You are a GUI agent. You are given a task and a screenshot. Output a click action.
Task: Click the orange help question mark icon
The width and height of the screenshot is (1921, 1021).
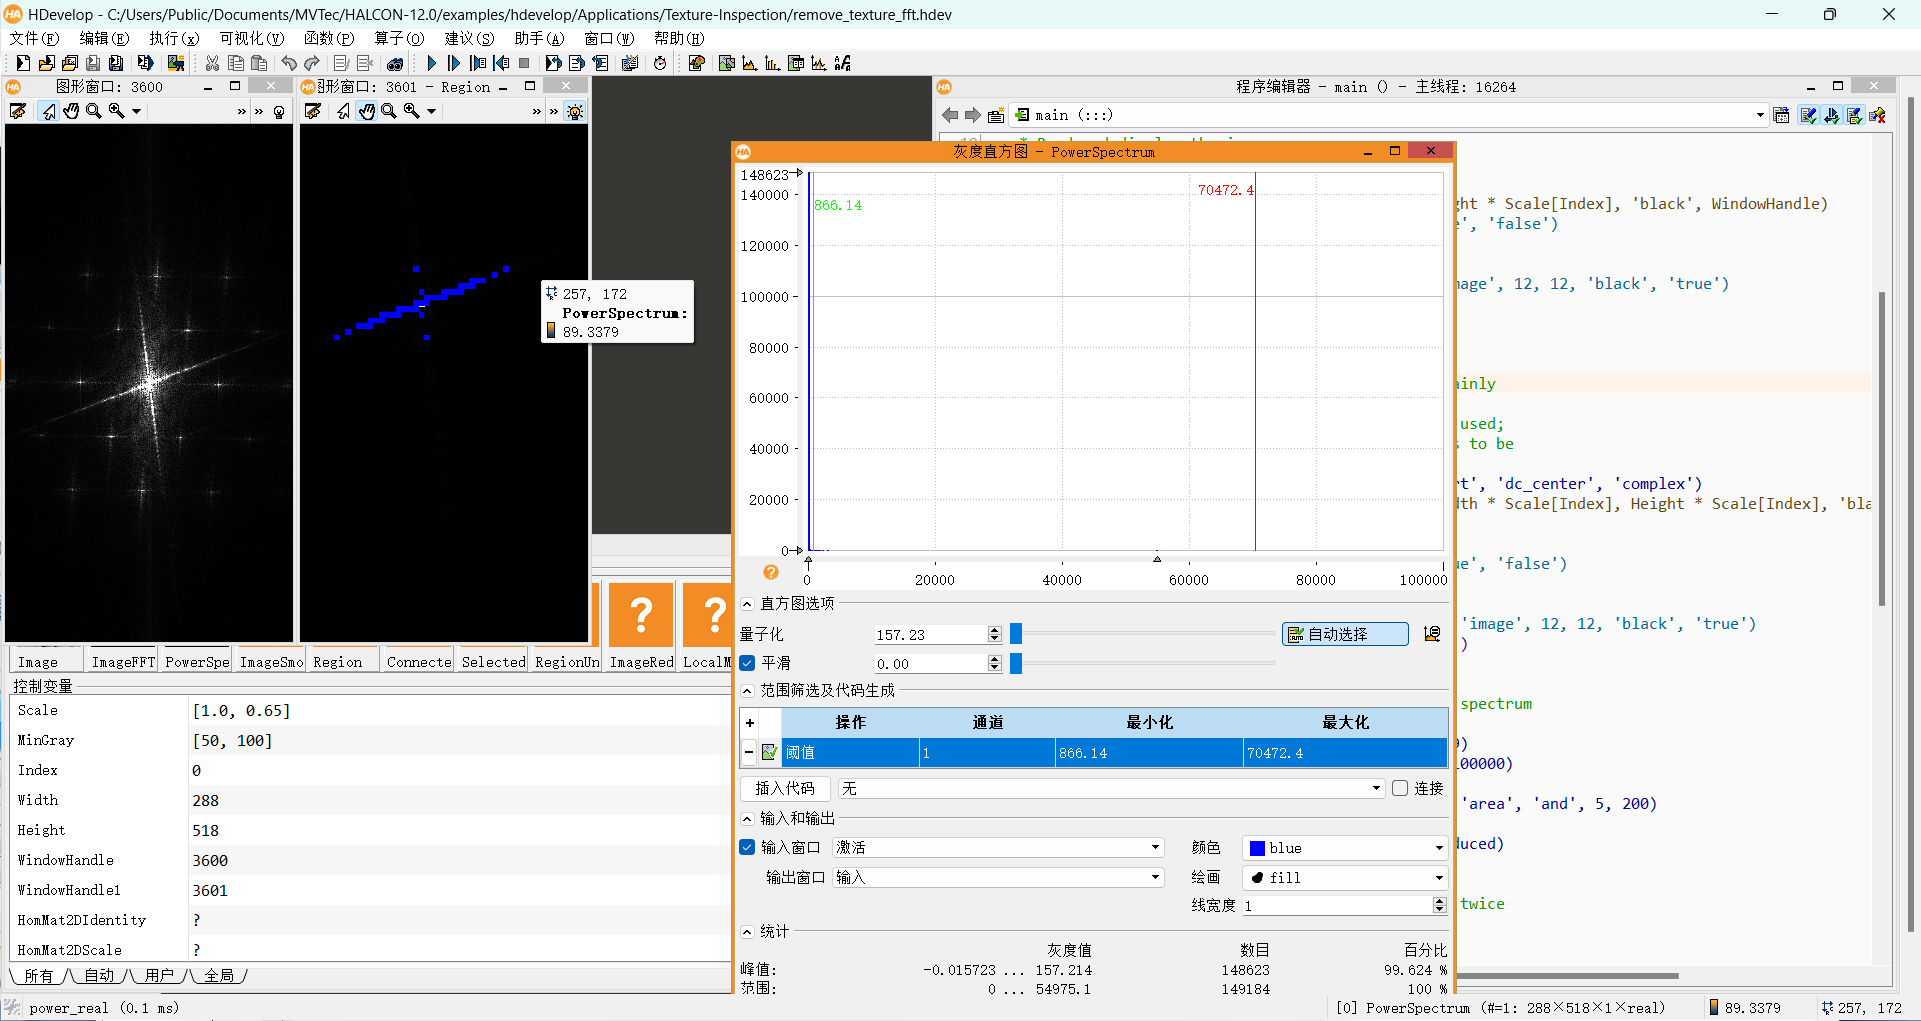770,572
